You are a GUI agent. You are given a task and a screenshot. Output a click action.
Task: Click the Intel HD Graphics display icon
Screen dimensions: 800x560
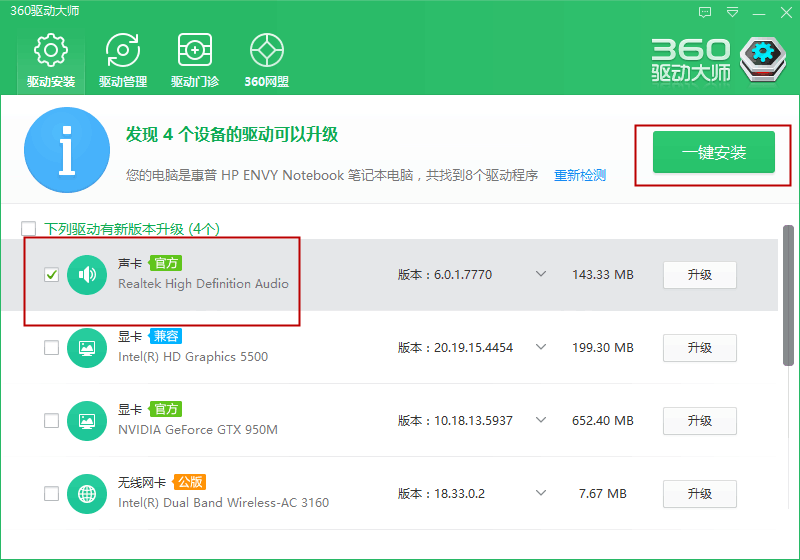pyautogui.click(x=87, y=348)
